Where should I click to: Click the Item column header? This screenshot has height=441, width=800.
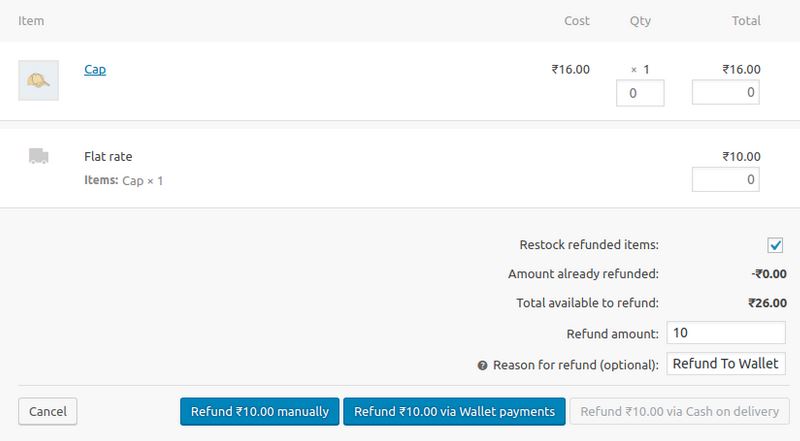coord(31,21)
